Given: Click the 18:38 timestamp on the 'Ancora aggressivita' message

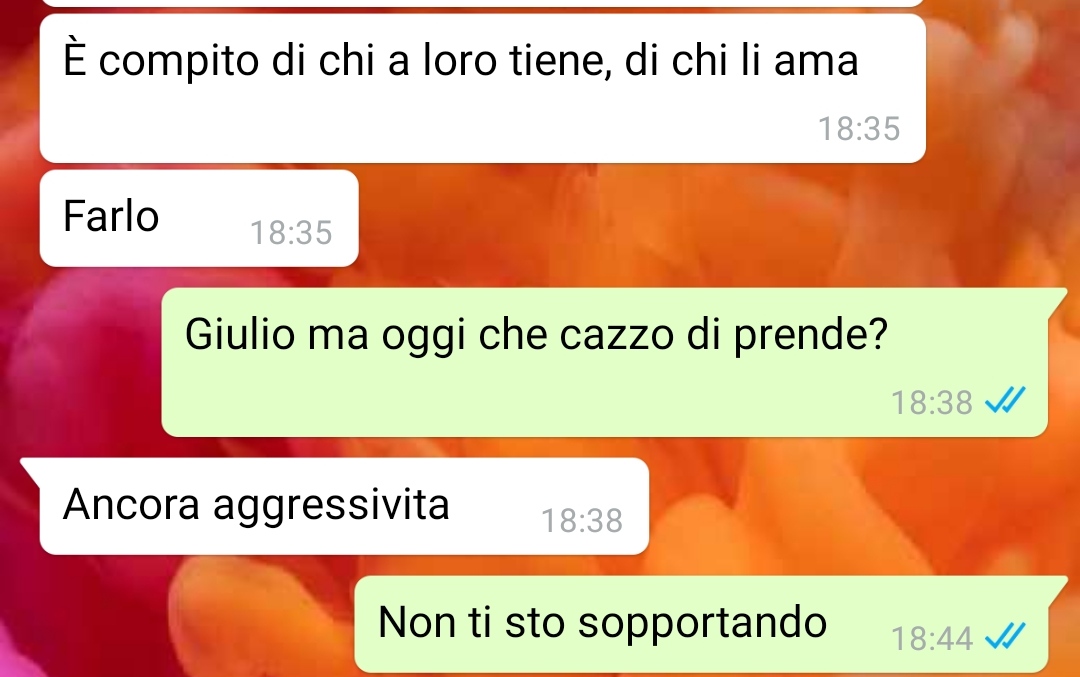Looking at the screenshot, I should [582, 521].
